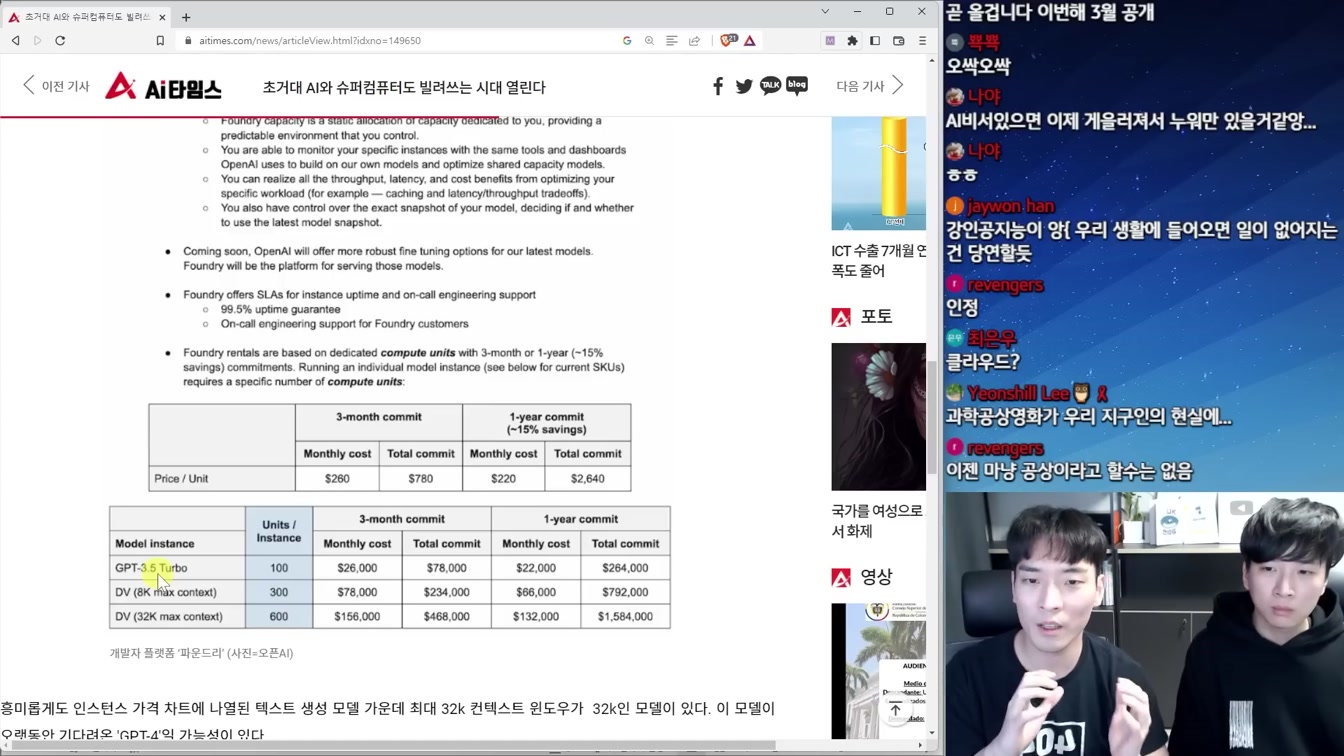Open the extensions puzzle icon
1344x756 pixels.
click(852, 41)
